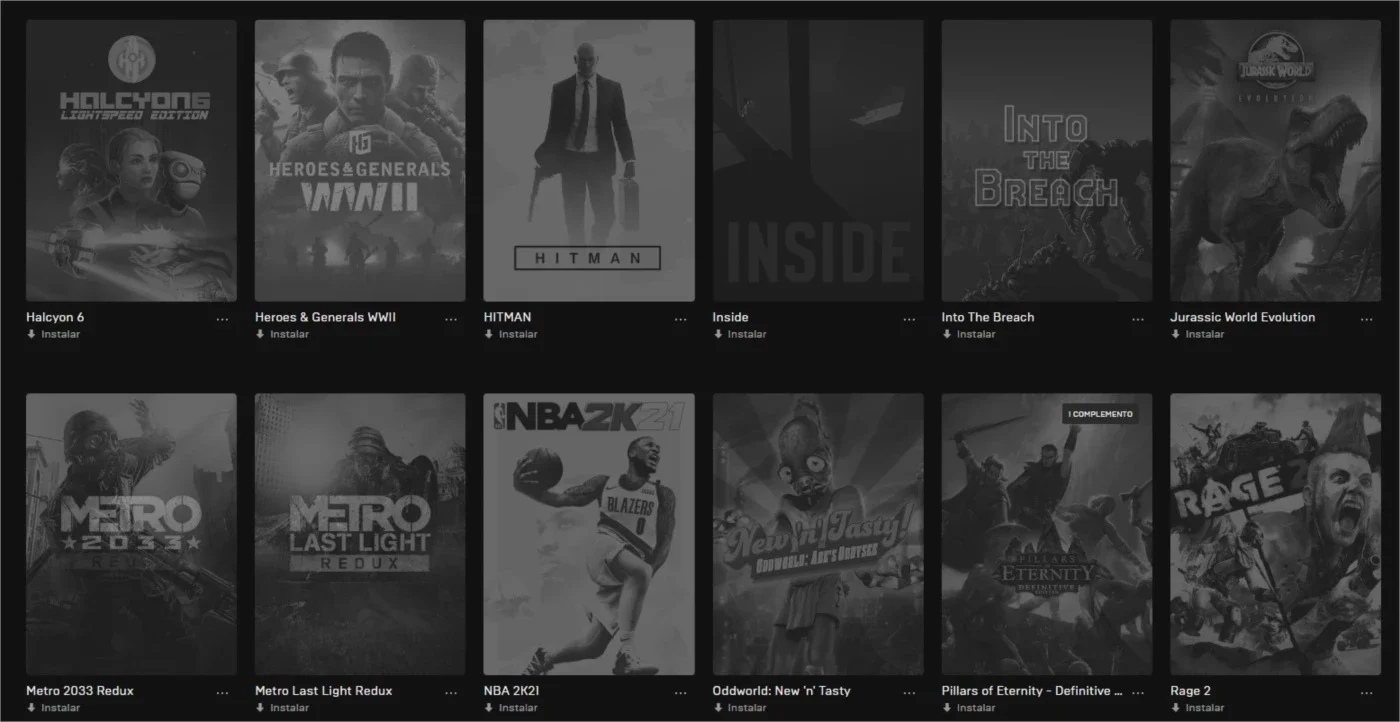
Task: Click the "Halcyon 6" title text
Action: pyautogui.click(x=55, y=317)
